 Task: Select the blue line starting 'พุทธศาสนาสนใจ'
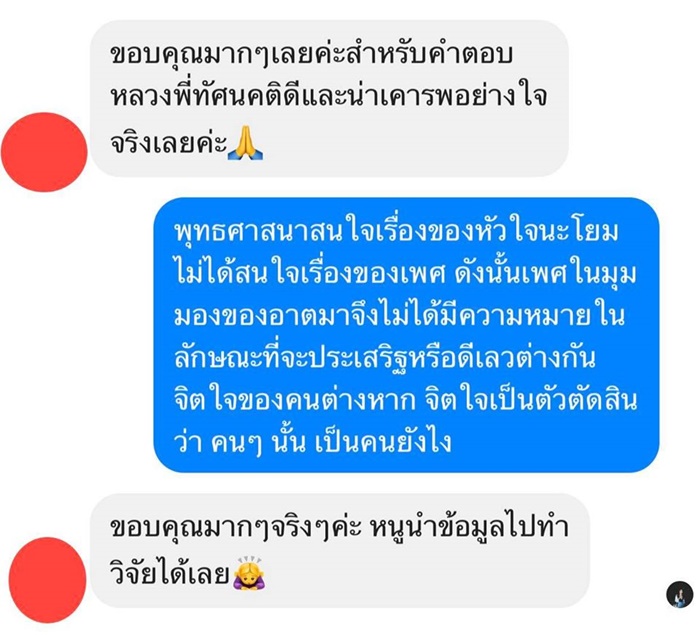point(396,232)
